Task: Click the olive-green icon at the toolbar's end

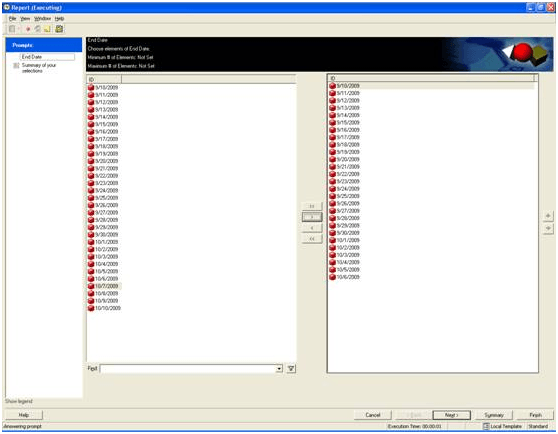Action: [x=59, y=29]
